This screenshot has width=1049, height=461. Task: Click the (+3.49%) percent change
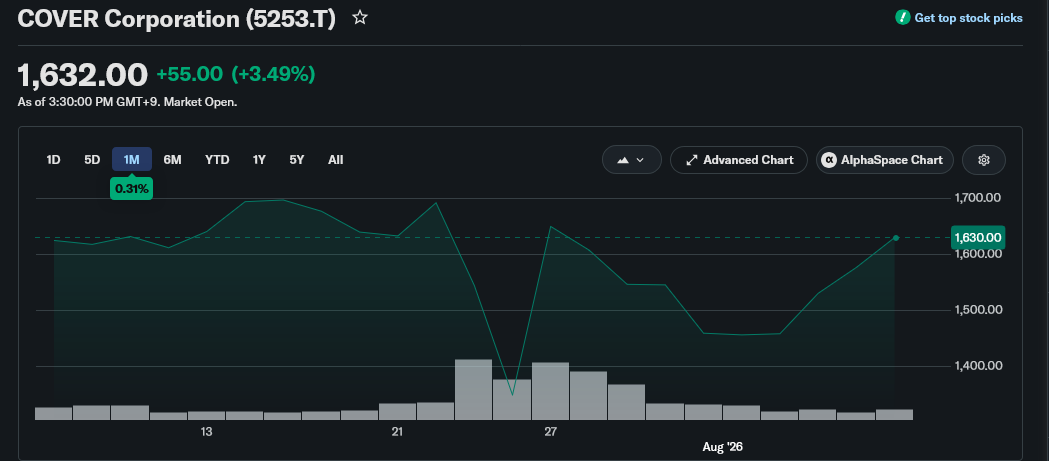[x=273, y=74]
